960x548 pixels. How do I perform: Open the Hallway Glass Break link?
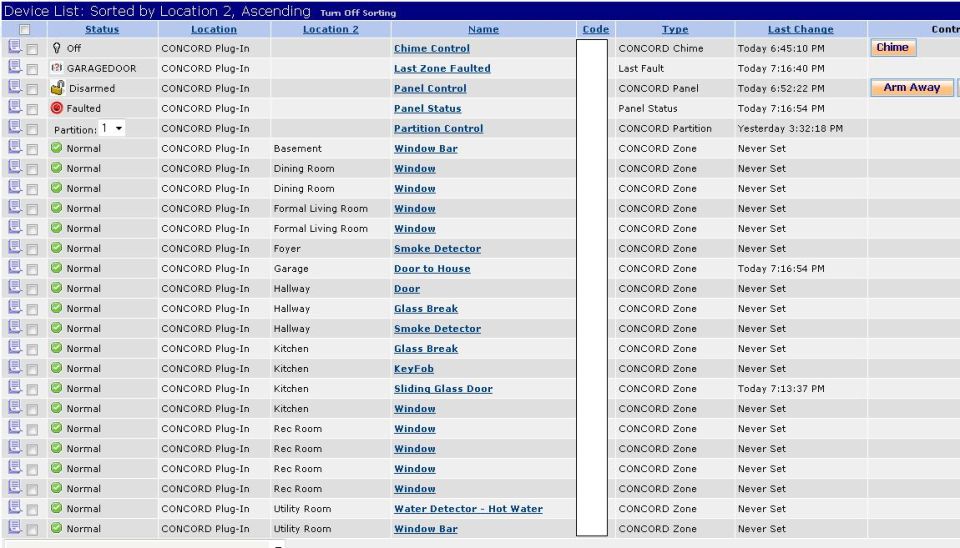pos(426,308)
